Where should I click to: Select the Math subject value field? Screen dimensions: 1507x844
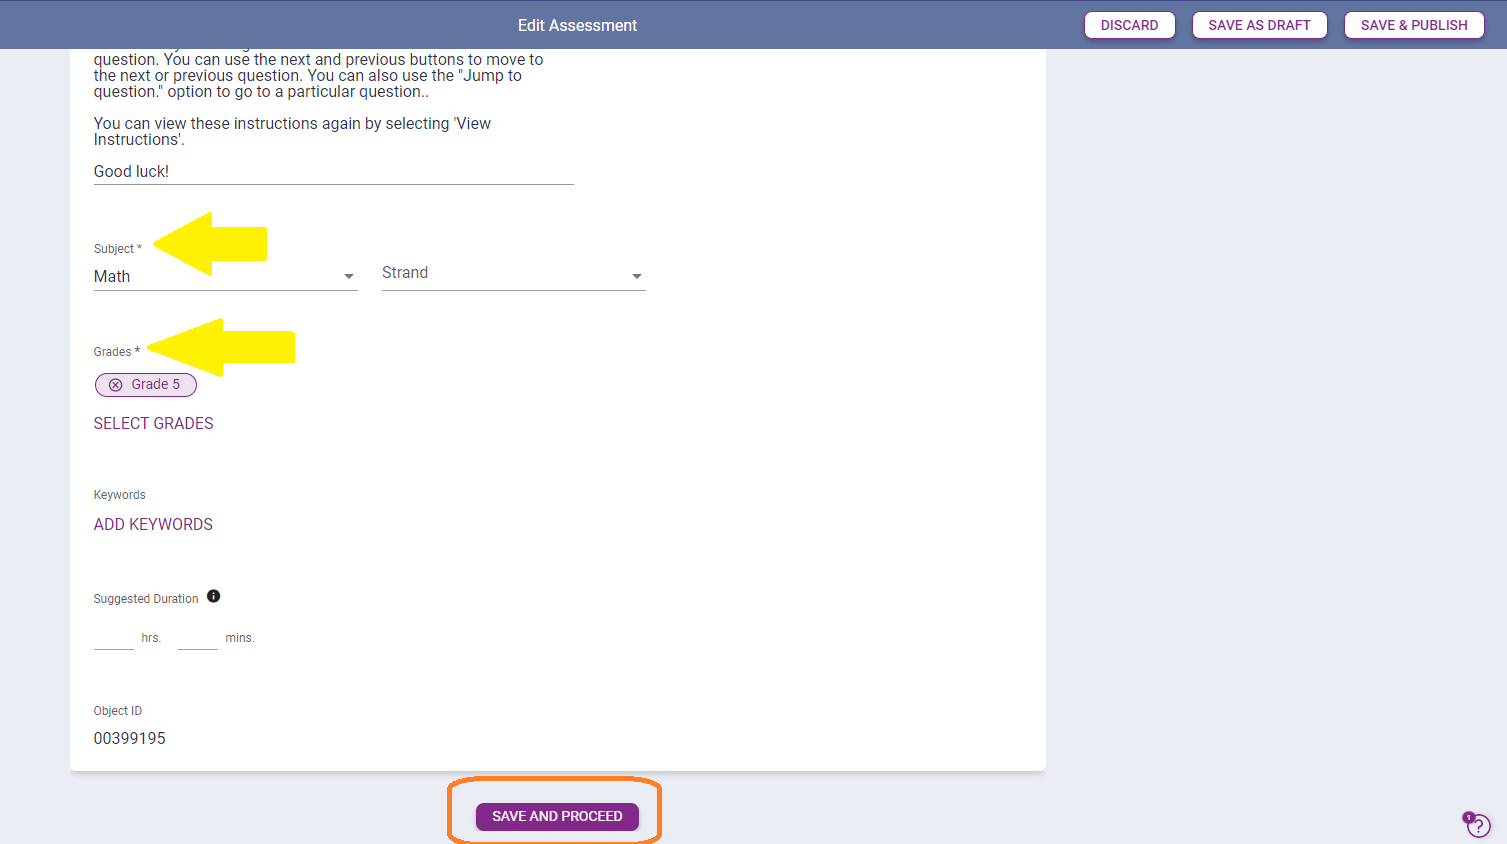coord(215,277)
